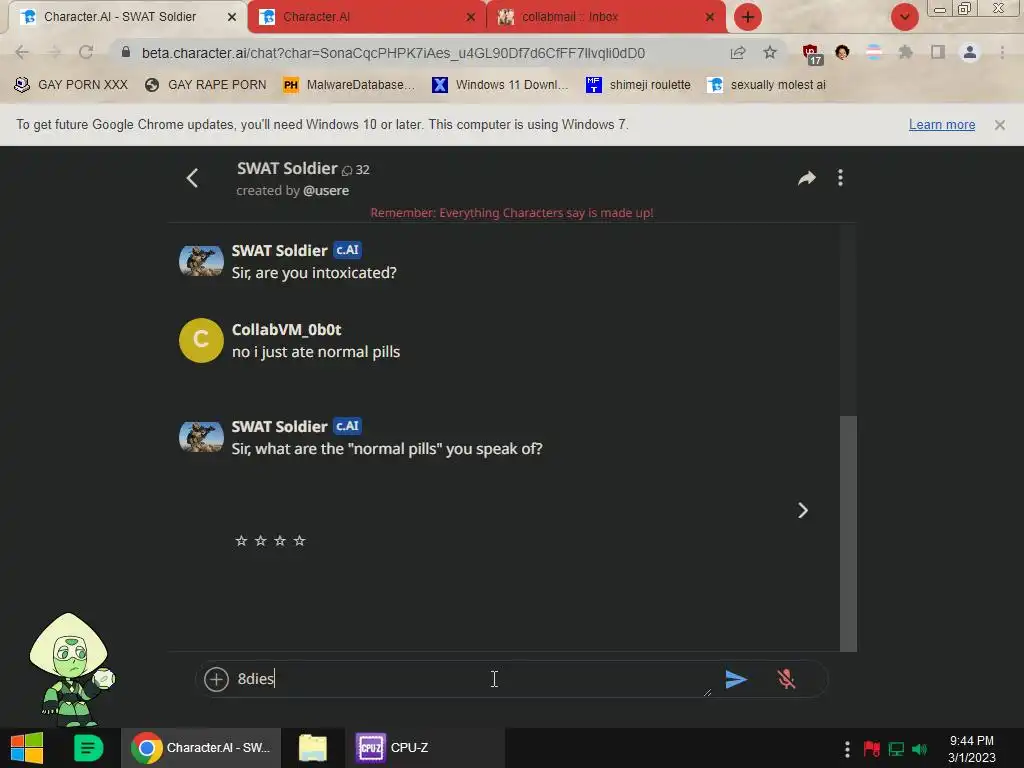Rate the reply with the second star
The width and height of the screenshot is (1024, 768).
tap(261, 541)
